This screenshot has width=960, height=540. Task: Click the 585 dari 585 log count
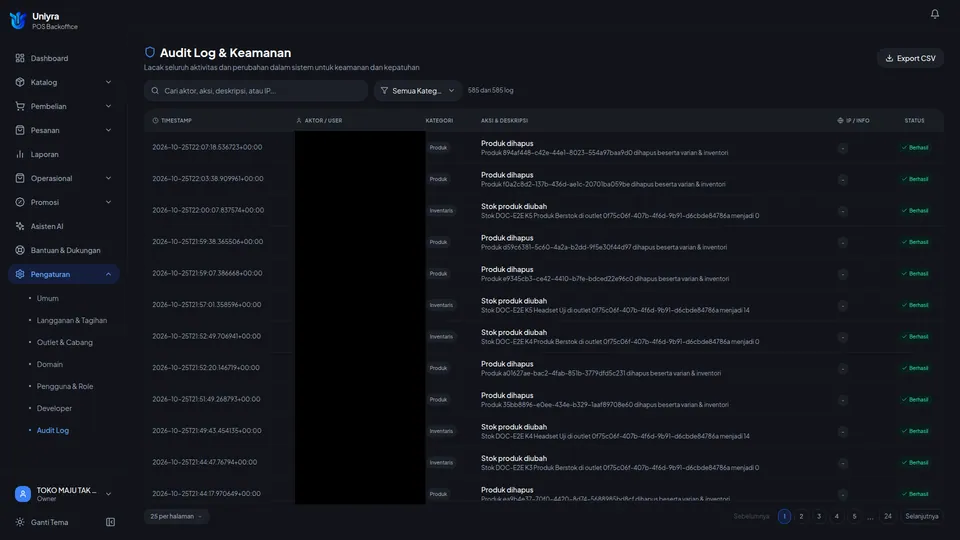490,91
